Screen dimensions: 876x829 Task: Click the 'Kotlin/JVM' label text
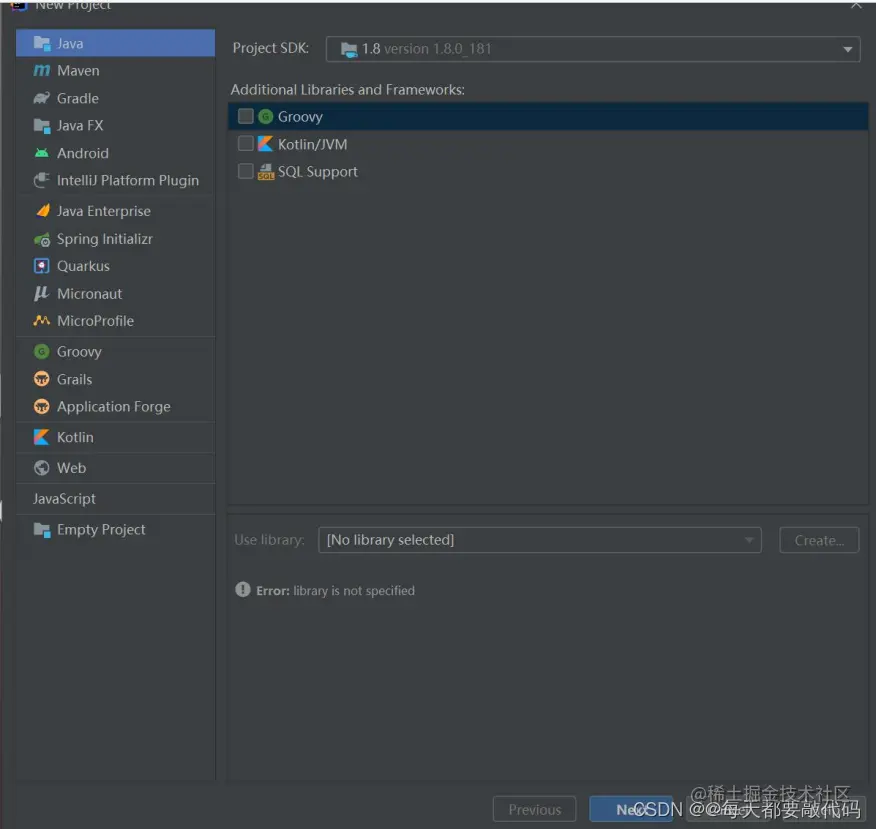[313, 144]
